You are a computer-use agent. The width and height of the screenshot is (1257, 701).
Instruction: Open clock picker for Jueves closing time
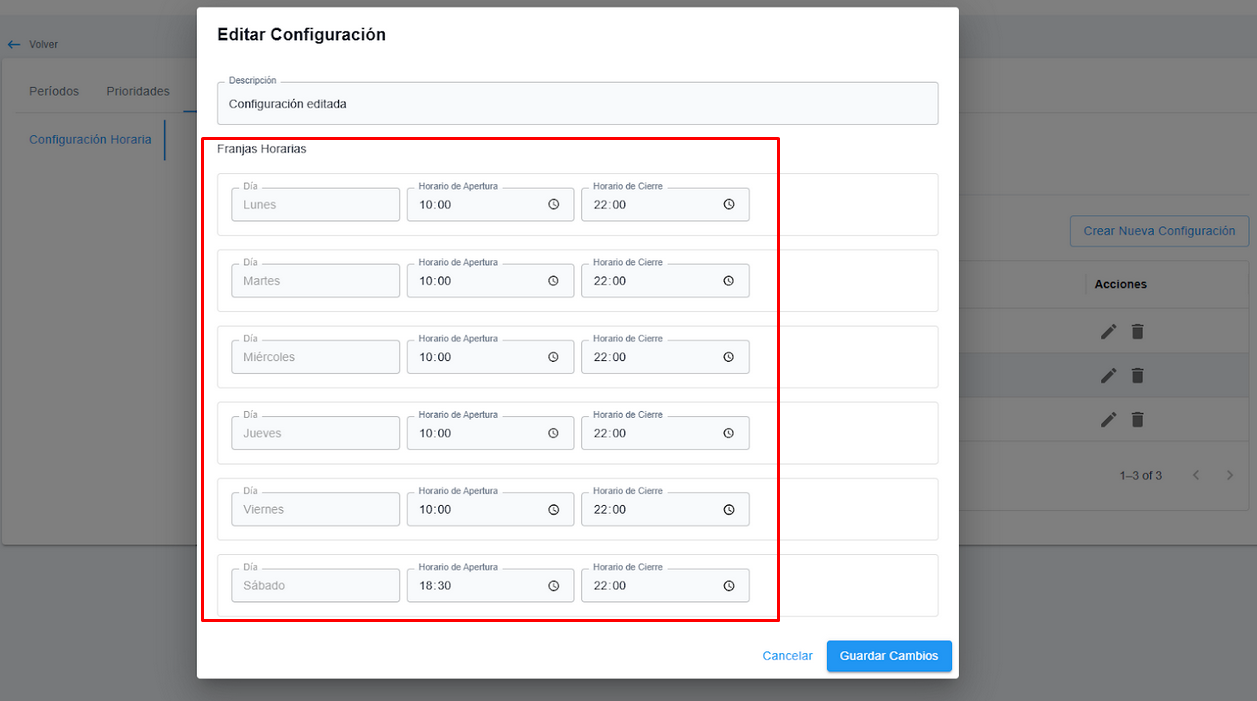click(728, 433)
